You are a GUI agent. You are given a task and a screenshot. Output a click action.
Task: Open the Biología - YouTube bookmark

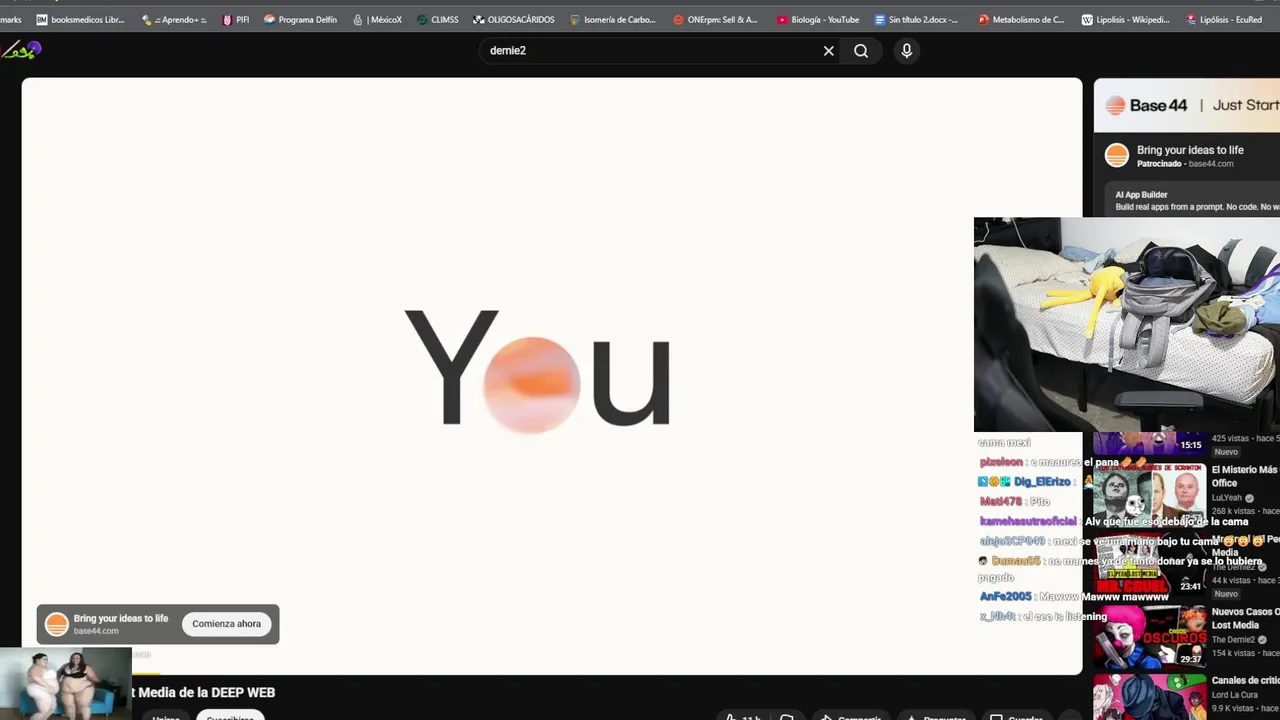818,19
